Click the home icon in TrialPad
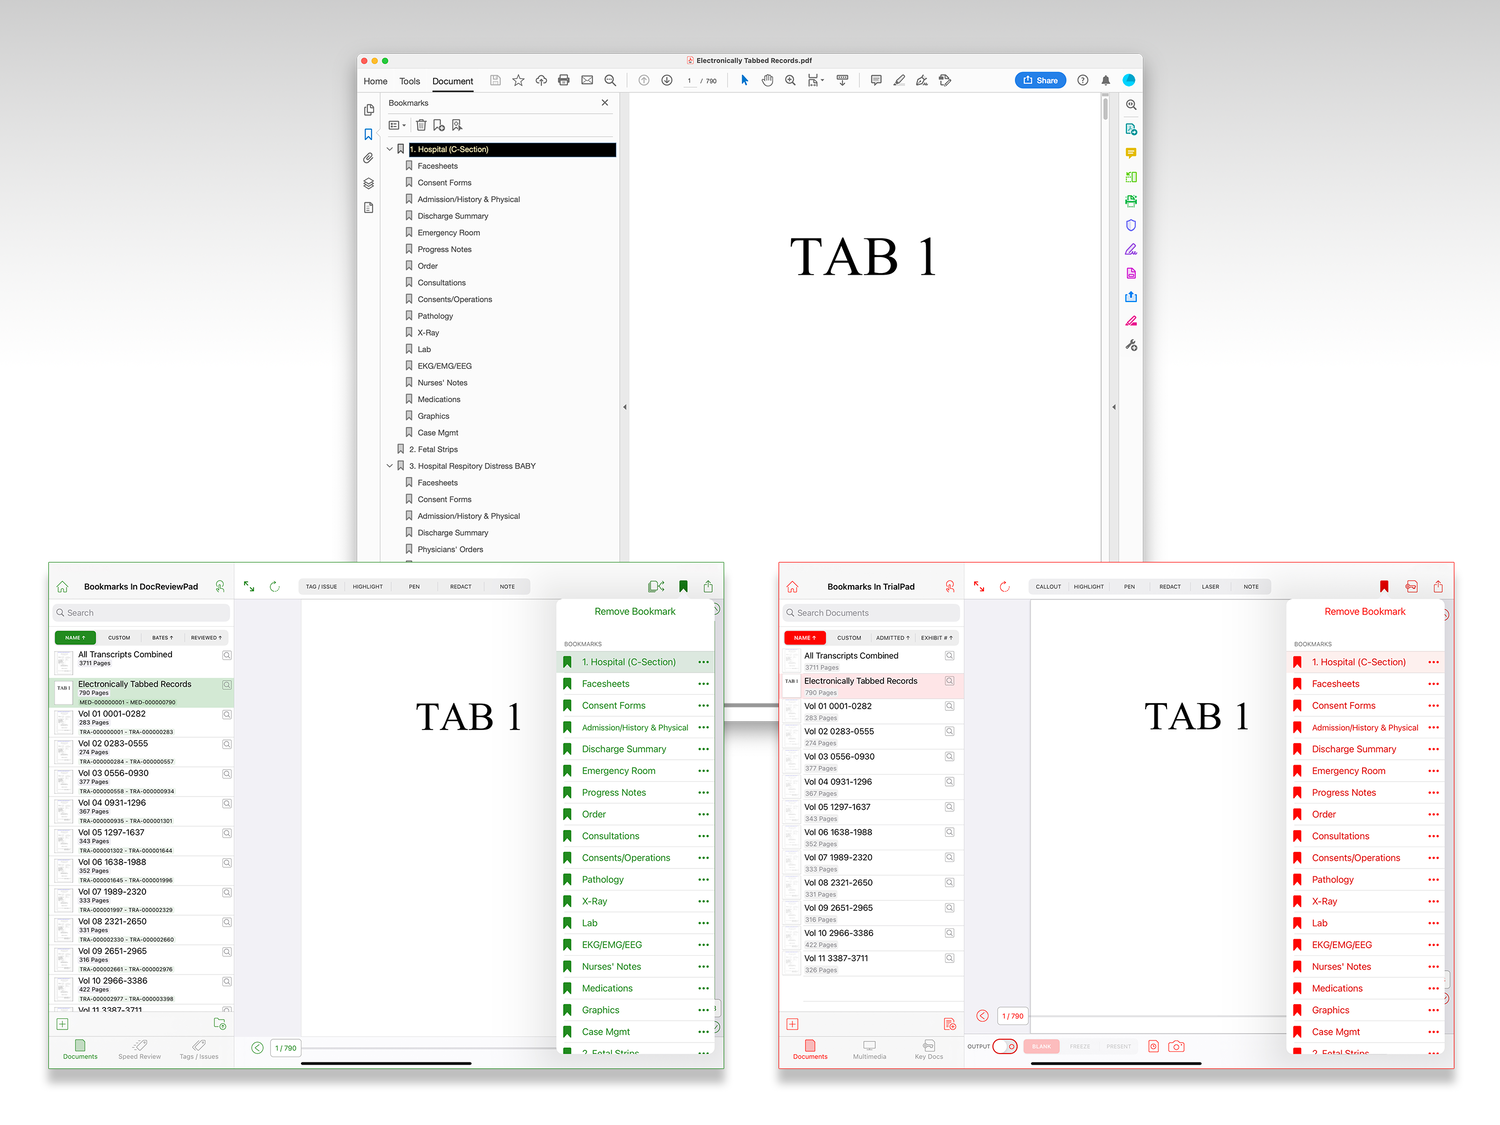This screenshot has width=1500, height=1125. [793, 587]
